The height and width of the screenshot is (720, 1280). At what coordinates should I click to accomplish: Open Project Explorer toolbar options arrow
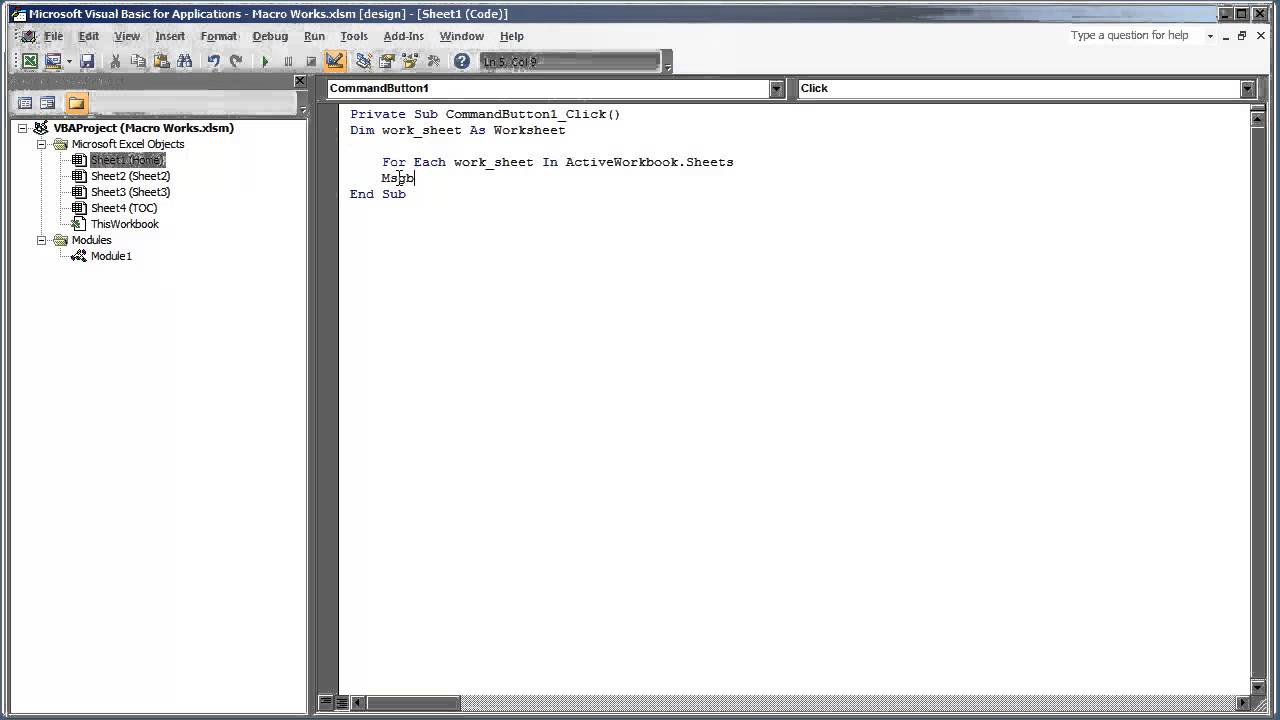click(303, 104)
